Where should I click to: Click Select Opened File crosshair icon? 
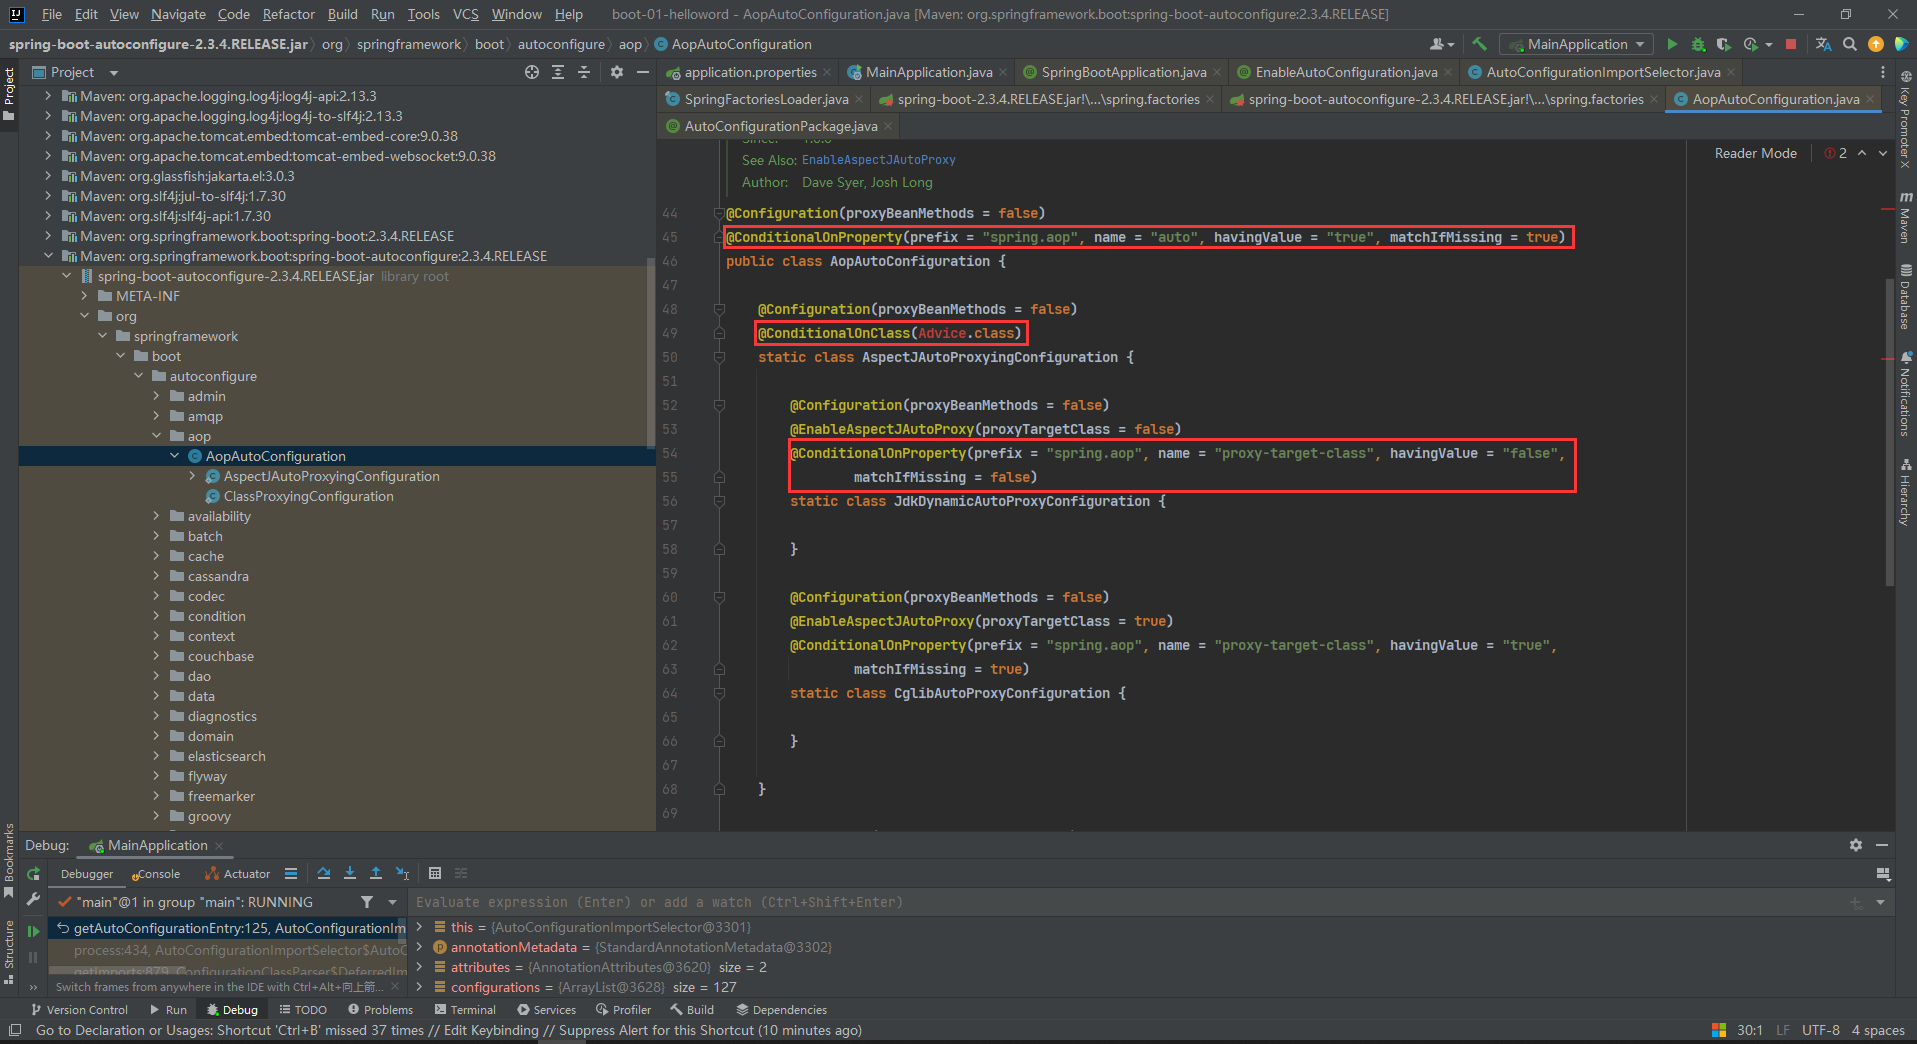tap(532, 72)
